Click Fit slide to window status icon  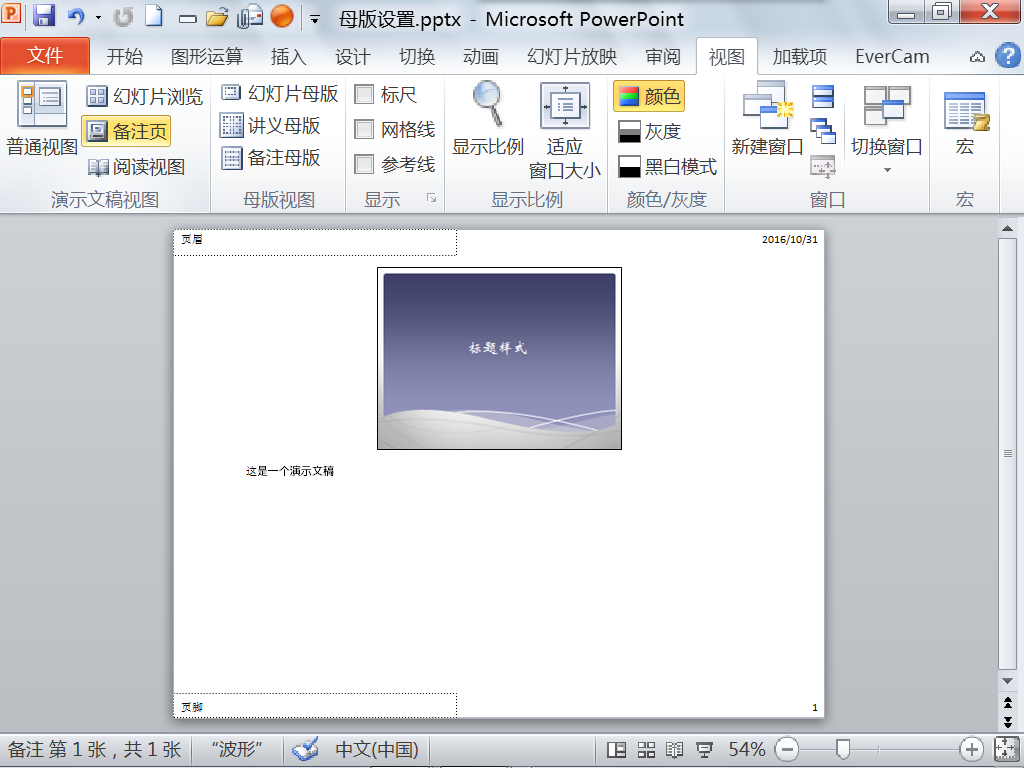pos(1006,749)
